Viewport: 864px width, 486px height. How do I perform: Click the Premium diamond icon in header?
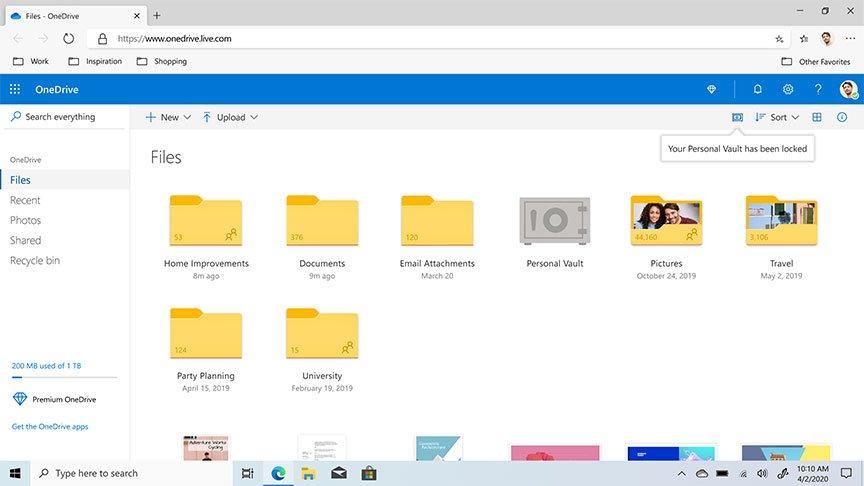(711, 89)
